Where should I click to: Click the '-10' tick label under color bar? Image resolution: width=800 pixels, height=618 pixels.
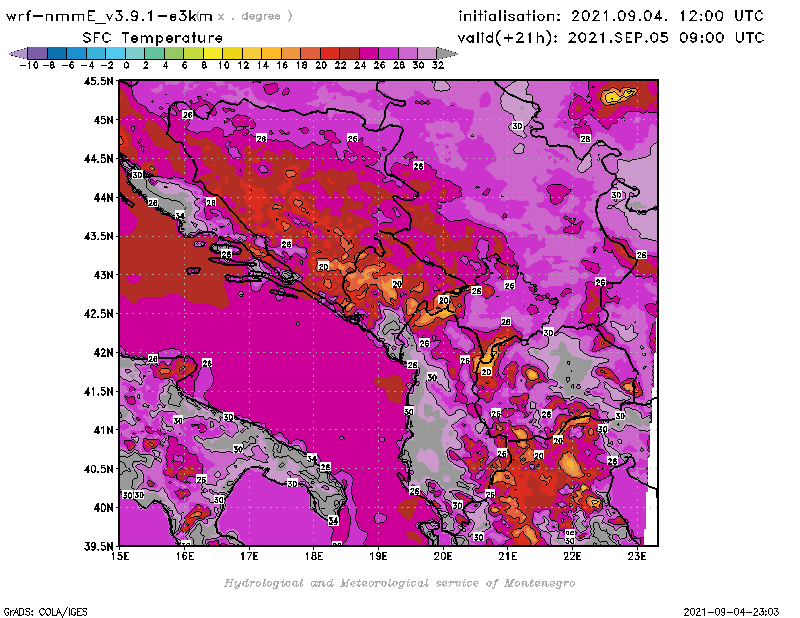point(29,65)
